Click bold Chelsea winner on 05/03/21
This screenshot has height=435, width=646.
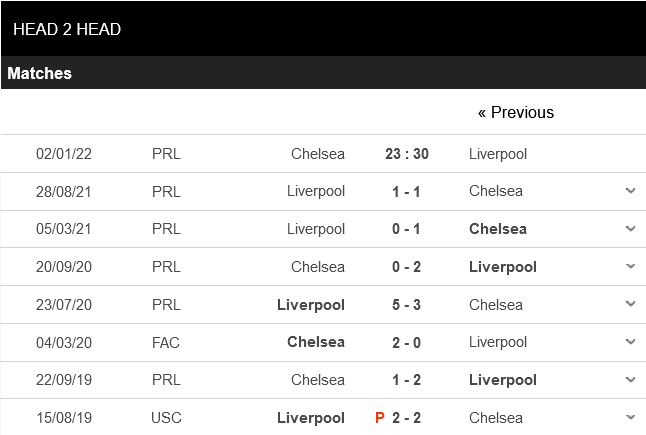coord(498,229)
